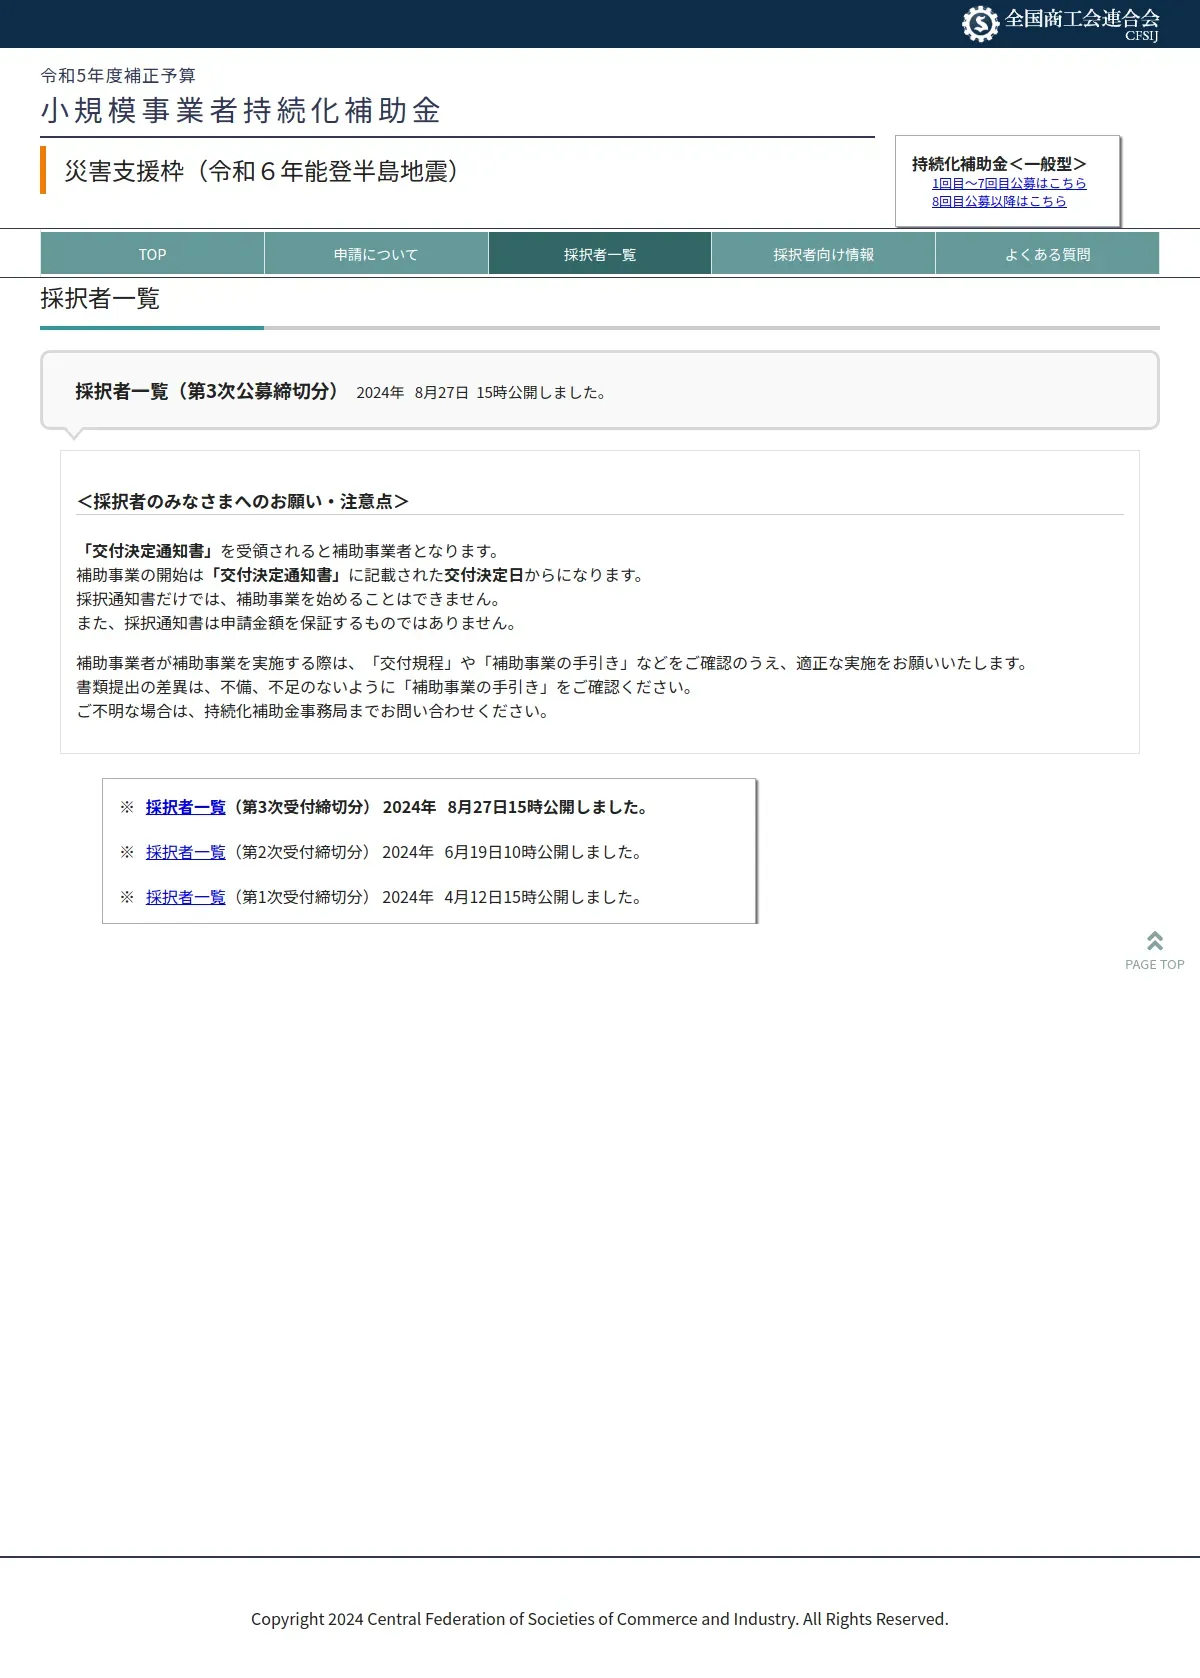1200x1678 pixels.
Task: Open the よくある質問 tab
Action: [1048, 254]
